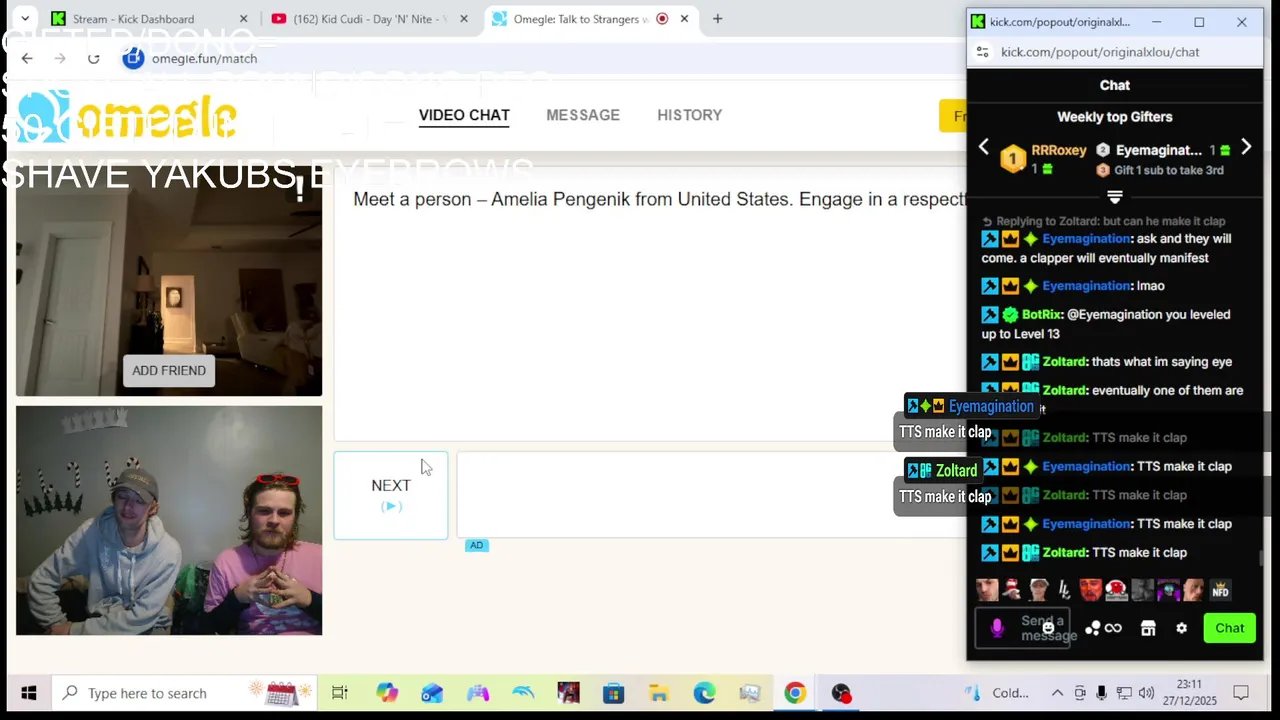This screenshot has width=1280, height=720.
Task: Expand the Weekly top Gifters panel
Action: click(1115, 197)
